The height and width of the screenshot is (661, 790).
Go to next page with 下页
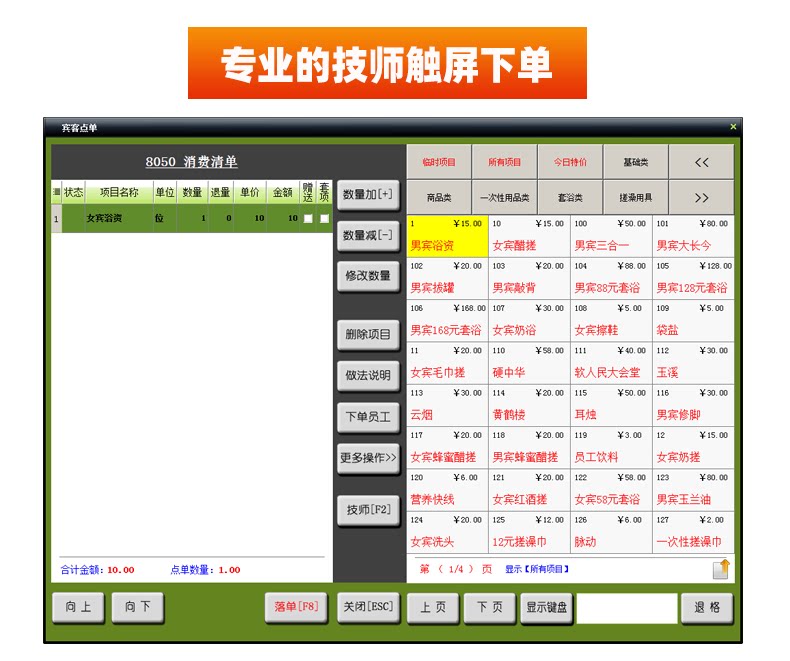(489, 608)
